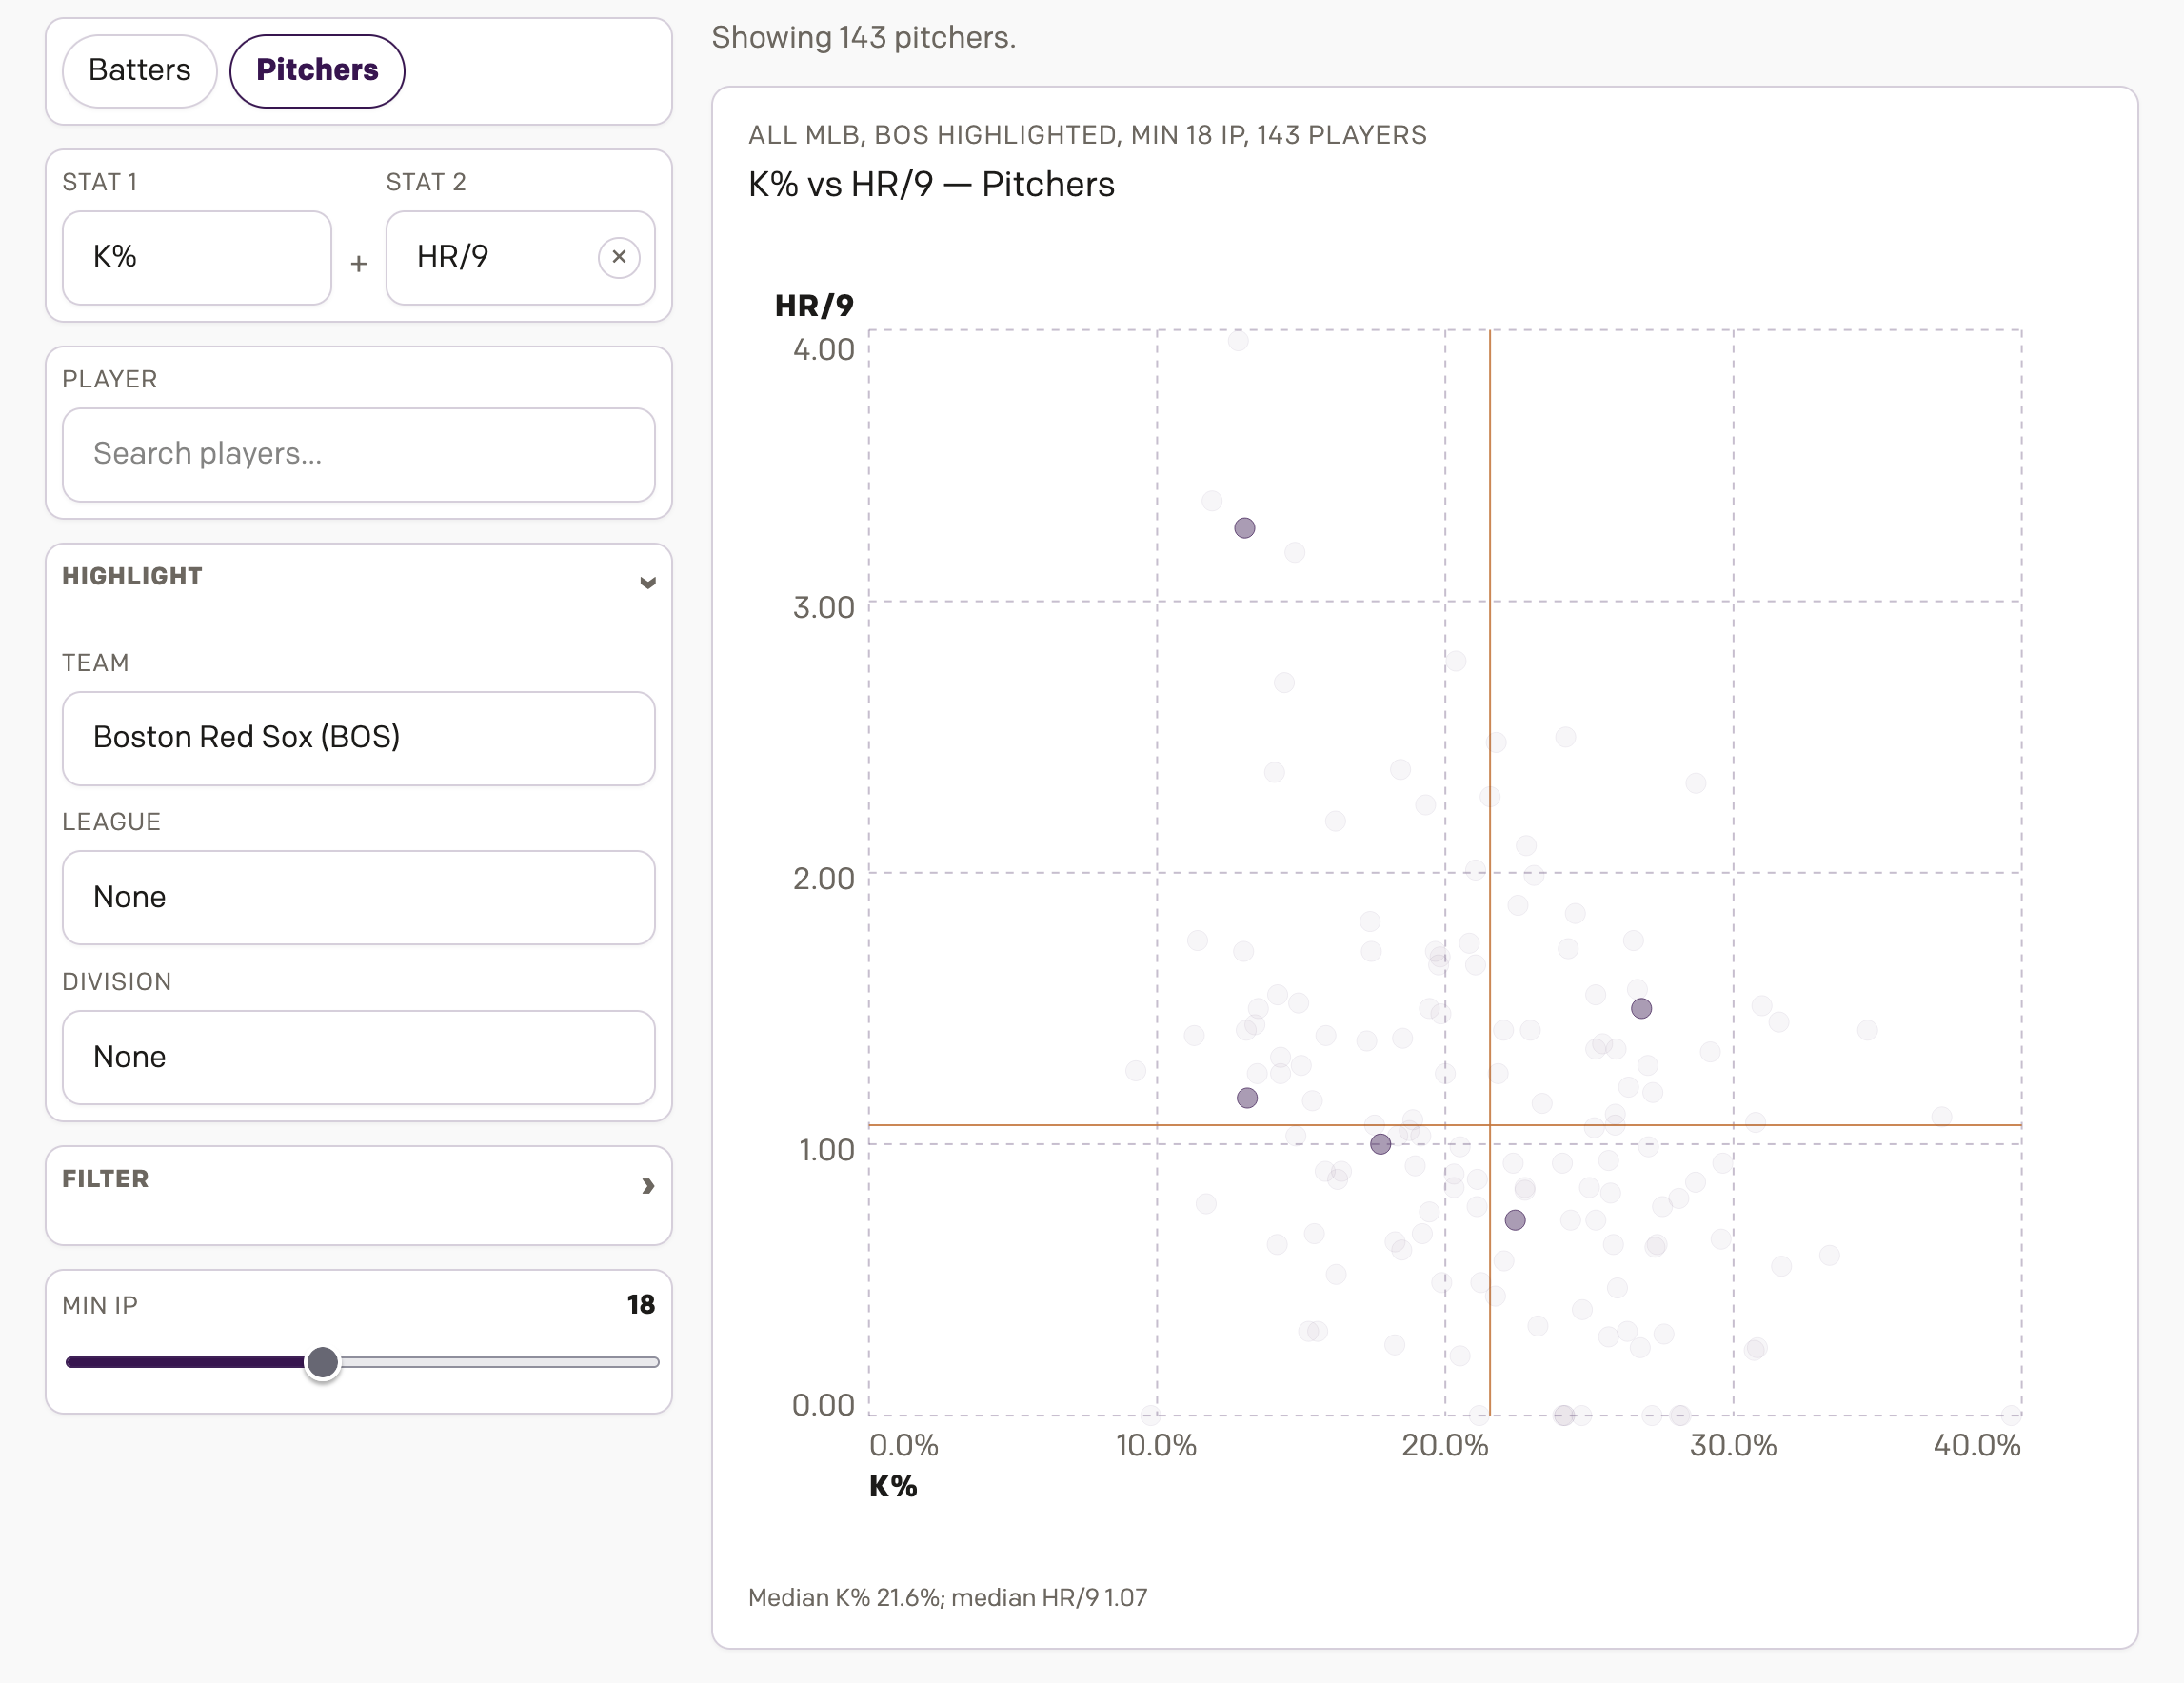Image resolution: width=2184 pixels, height=1683 pixels.
Task: Click the plus sign between stat selectors
Action: [x=359, y=264]
